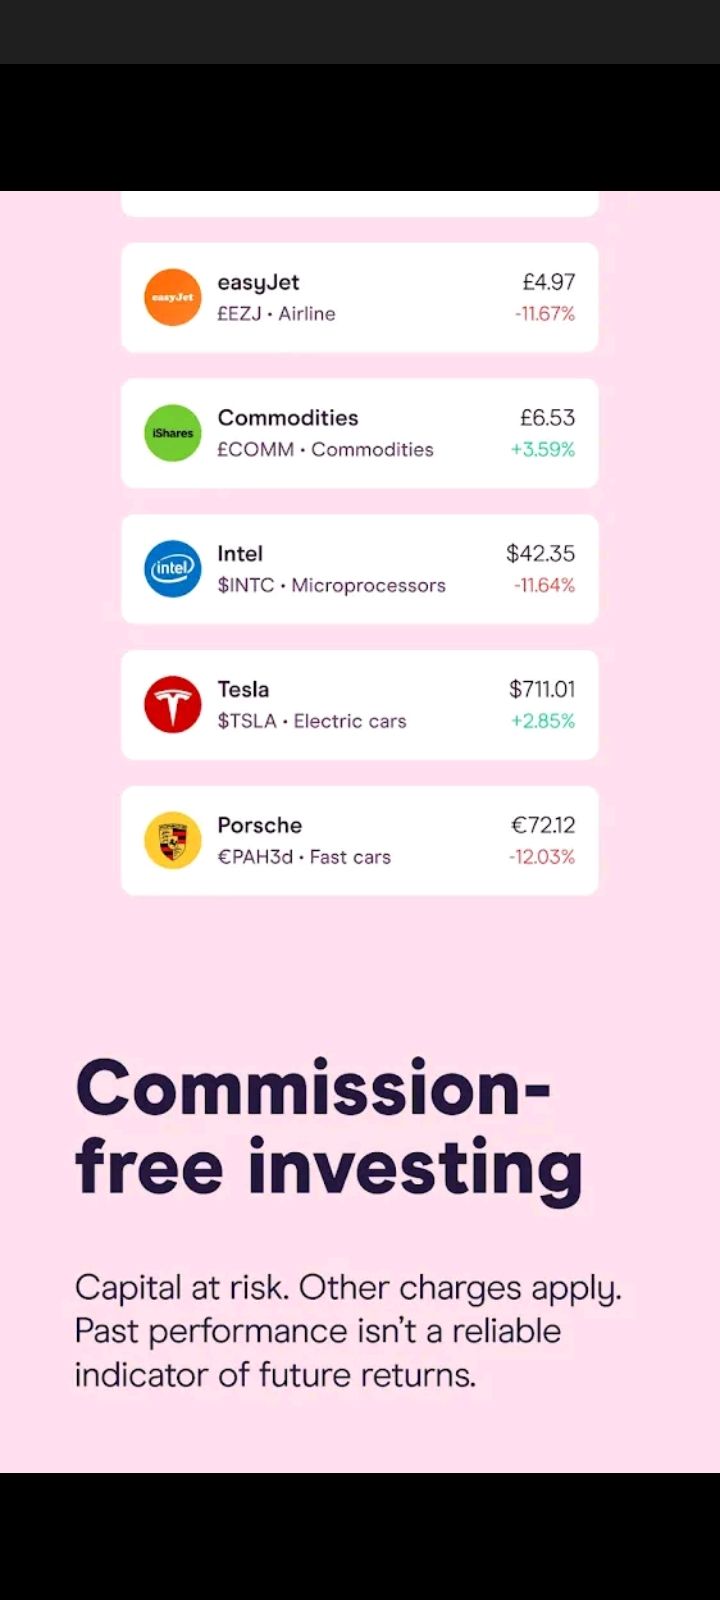Tap the green iShares Commodities logo
This screenshot has width=720, height=1600.
pos(173,433)
